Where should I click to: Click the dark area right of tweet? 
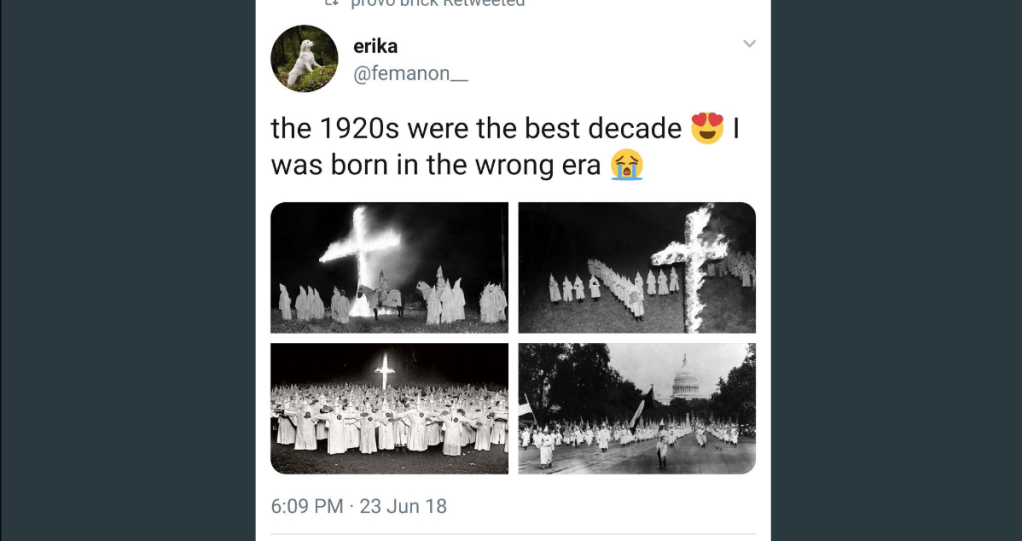(x=896, y=270)
